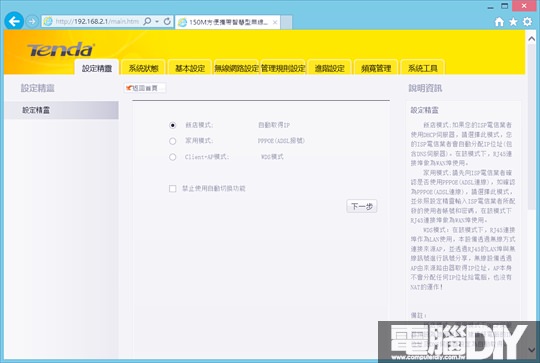Click the vertical scrollbar thumb
This screenshot has width=540, height=363.
coord(531,127)
